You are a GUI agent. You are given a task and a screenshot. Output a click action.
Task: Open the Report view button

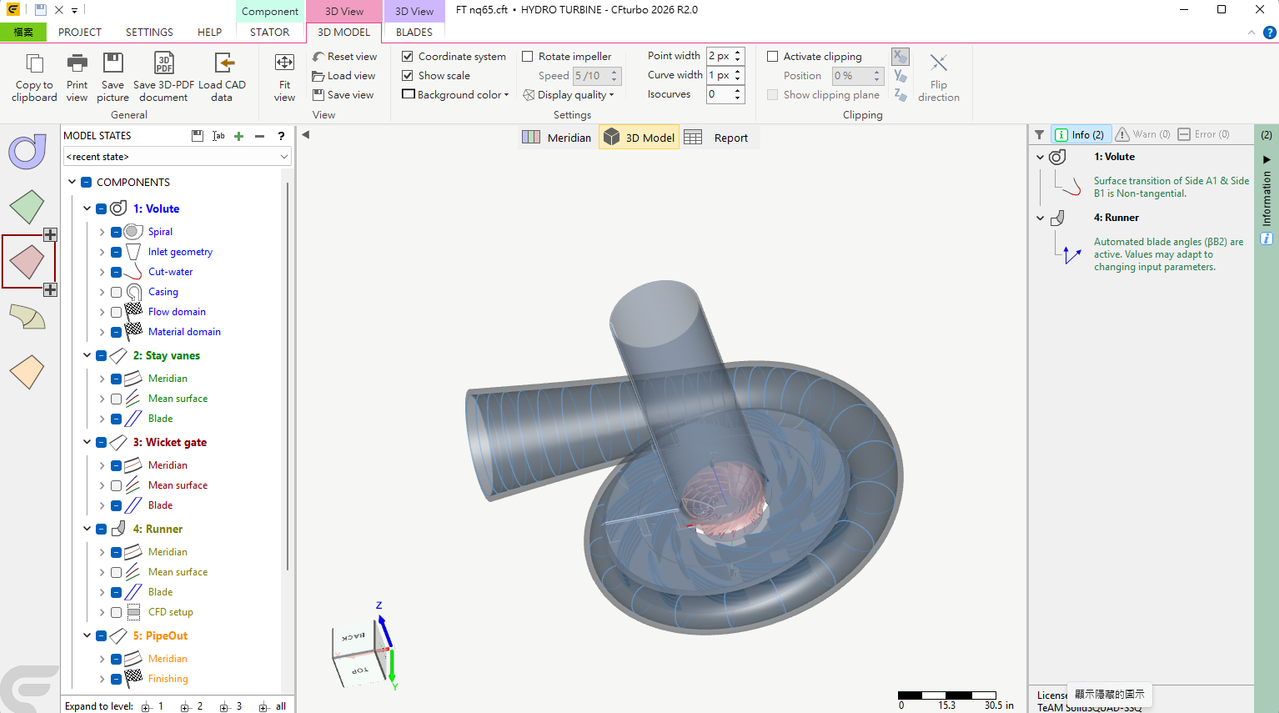point(716,138)
